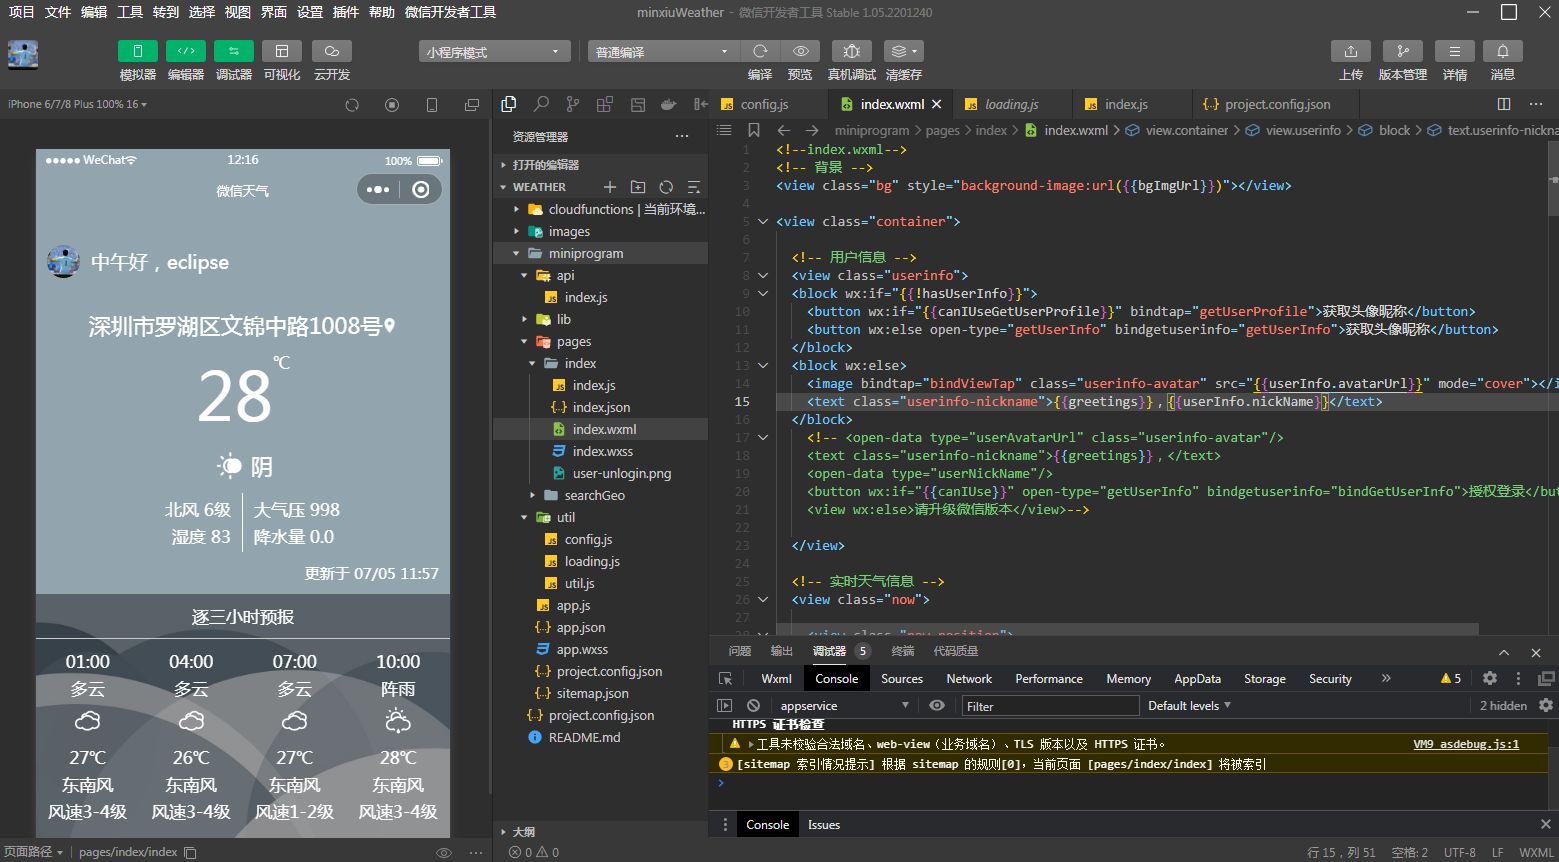Change the iPhone 6/7/8 Plus device dropdown
This screenshot has width=1559, height=862.
tap(77, 104)
